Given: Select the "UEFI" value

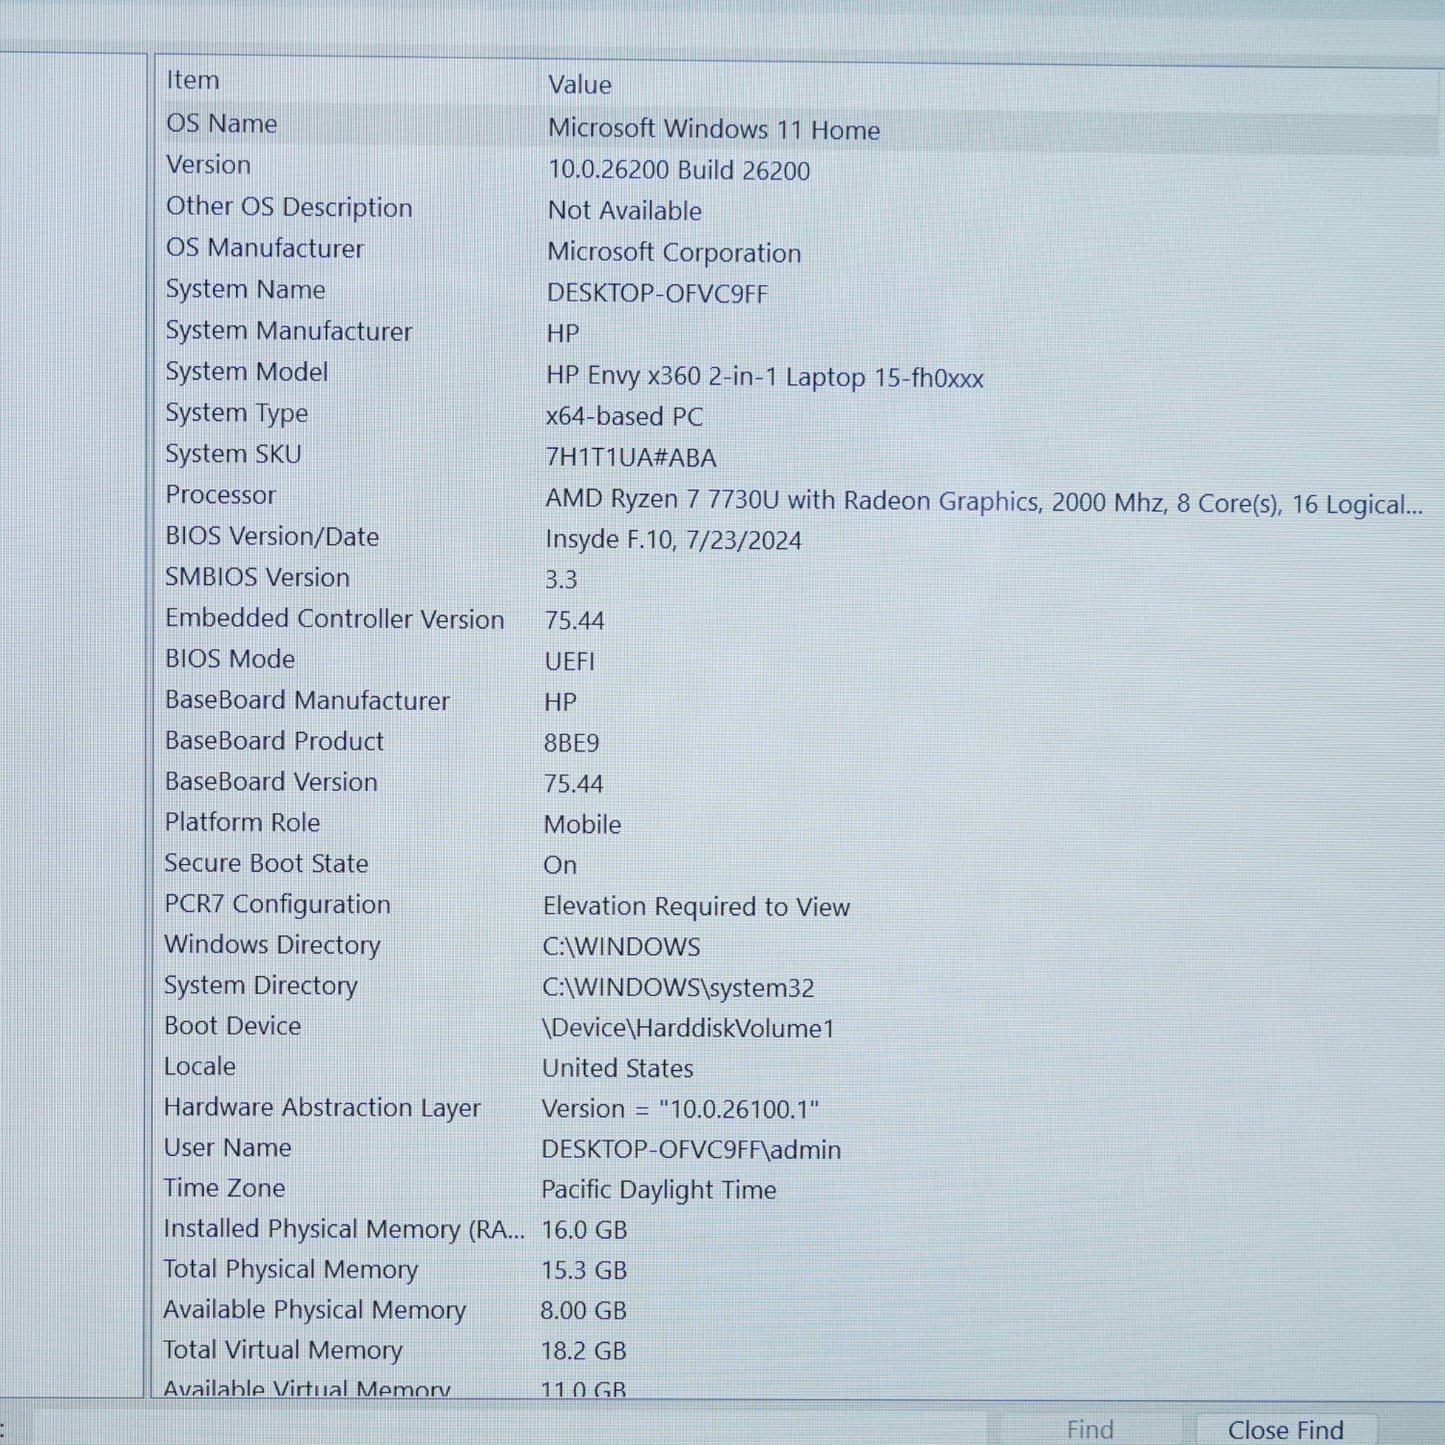Looking at the screenshot, I should click(x=570, y=662).
